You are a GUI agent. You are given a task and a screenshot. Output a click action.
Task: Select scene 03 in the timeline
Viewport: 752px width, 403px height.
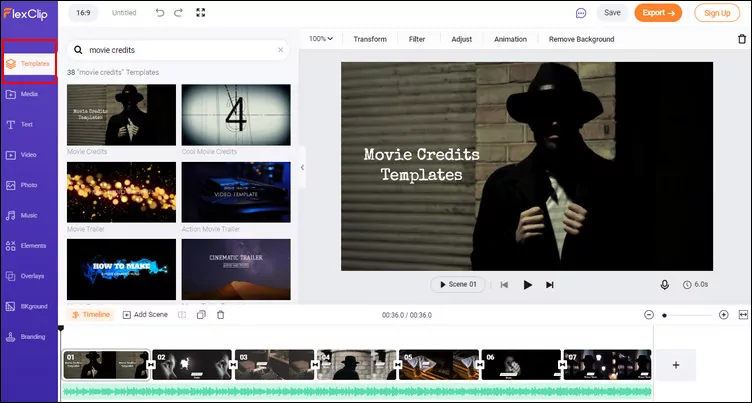click(x=274, y=365)
